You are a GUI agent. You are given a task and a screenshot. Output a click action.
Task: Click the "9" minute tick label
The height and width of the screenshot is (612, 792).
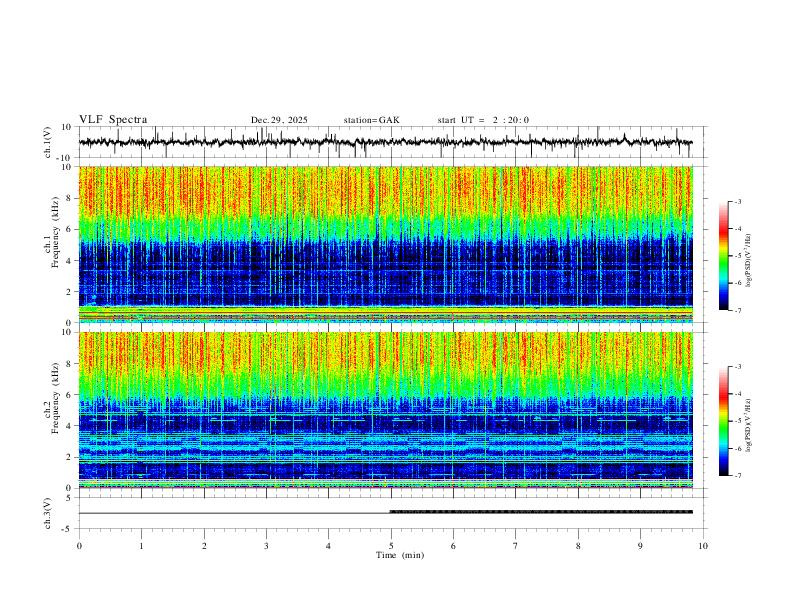[640, 546]
